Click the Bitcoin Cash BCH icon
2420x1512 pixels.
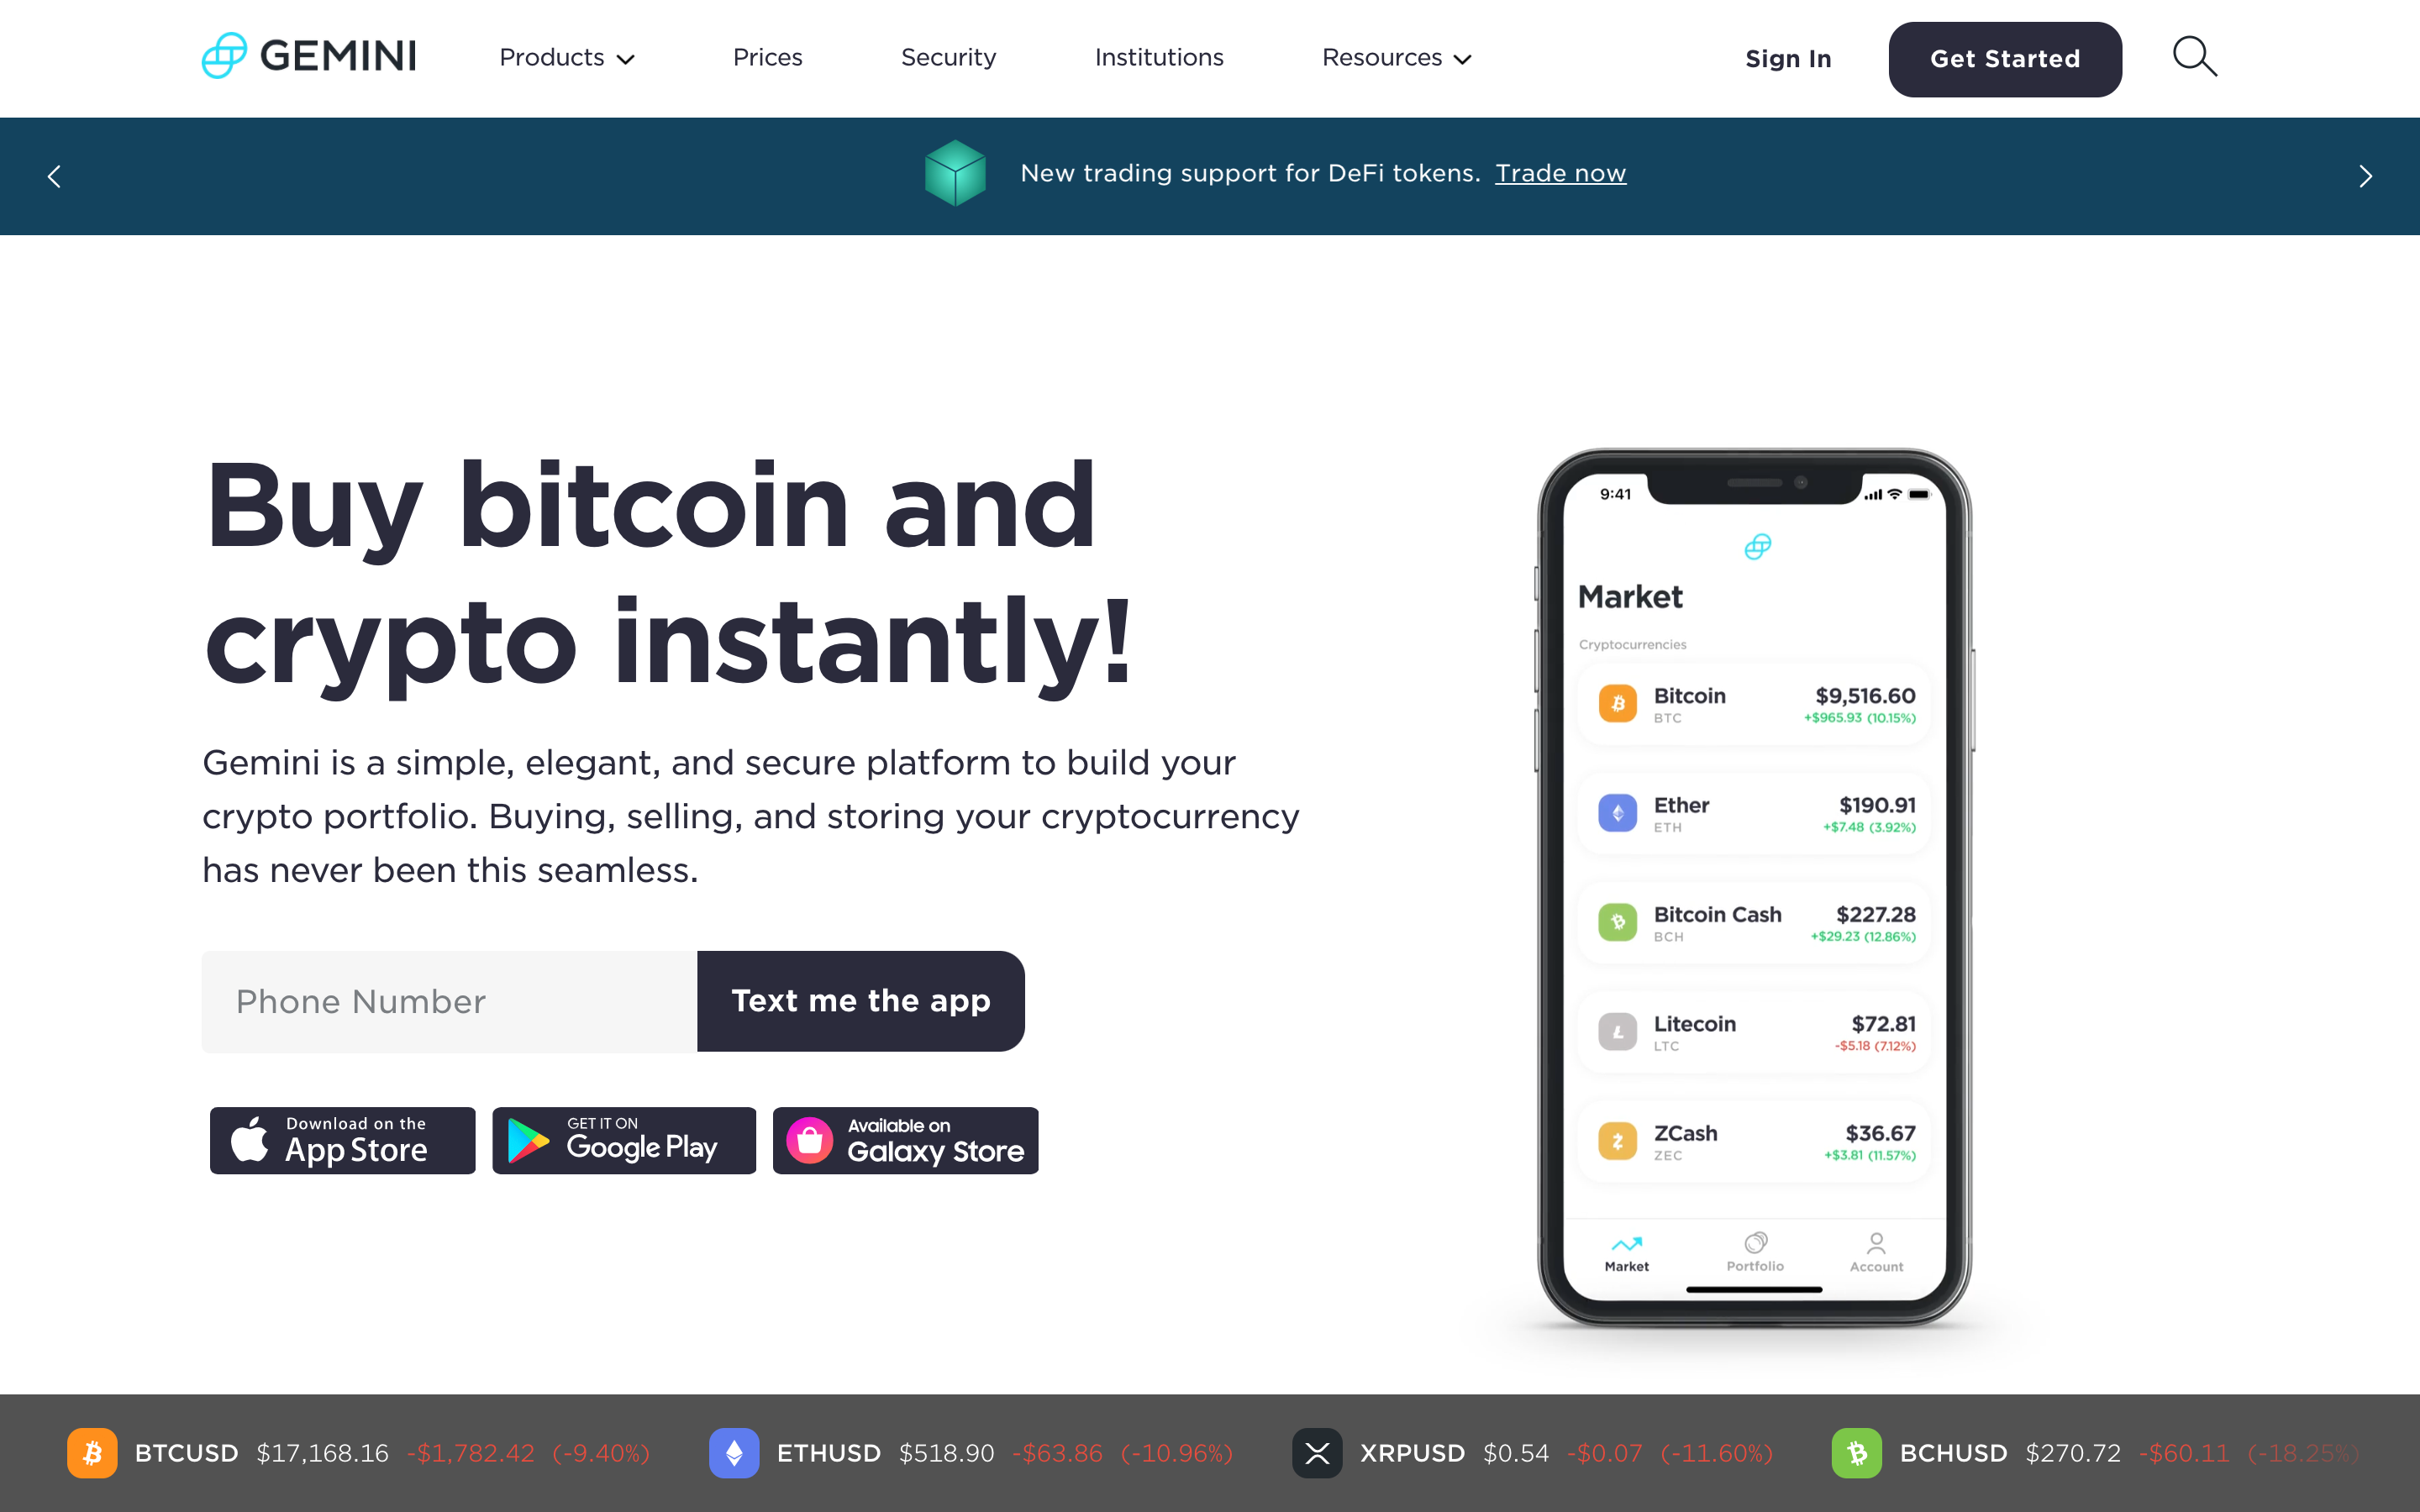[1618, 921]
